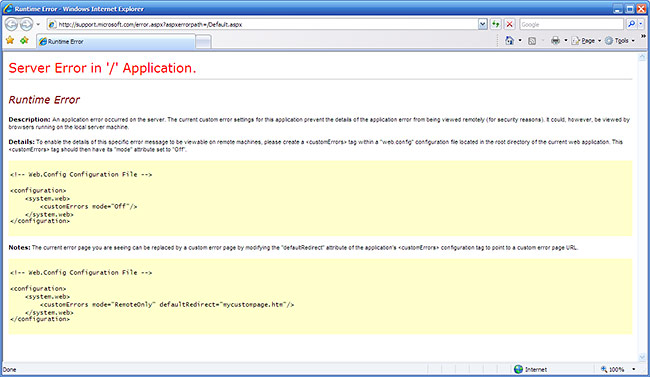
Task: Select the Runtime Error tab
Action: pyautogui.click(x=116, y=41)
